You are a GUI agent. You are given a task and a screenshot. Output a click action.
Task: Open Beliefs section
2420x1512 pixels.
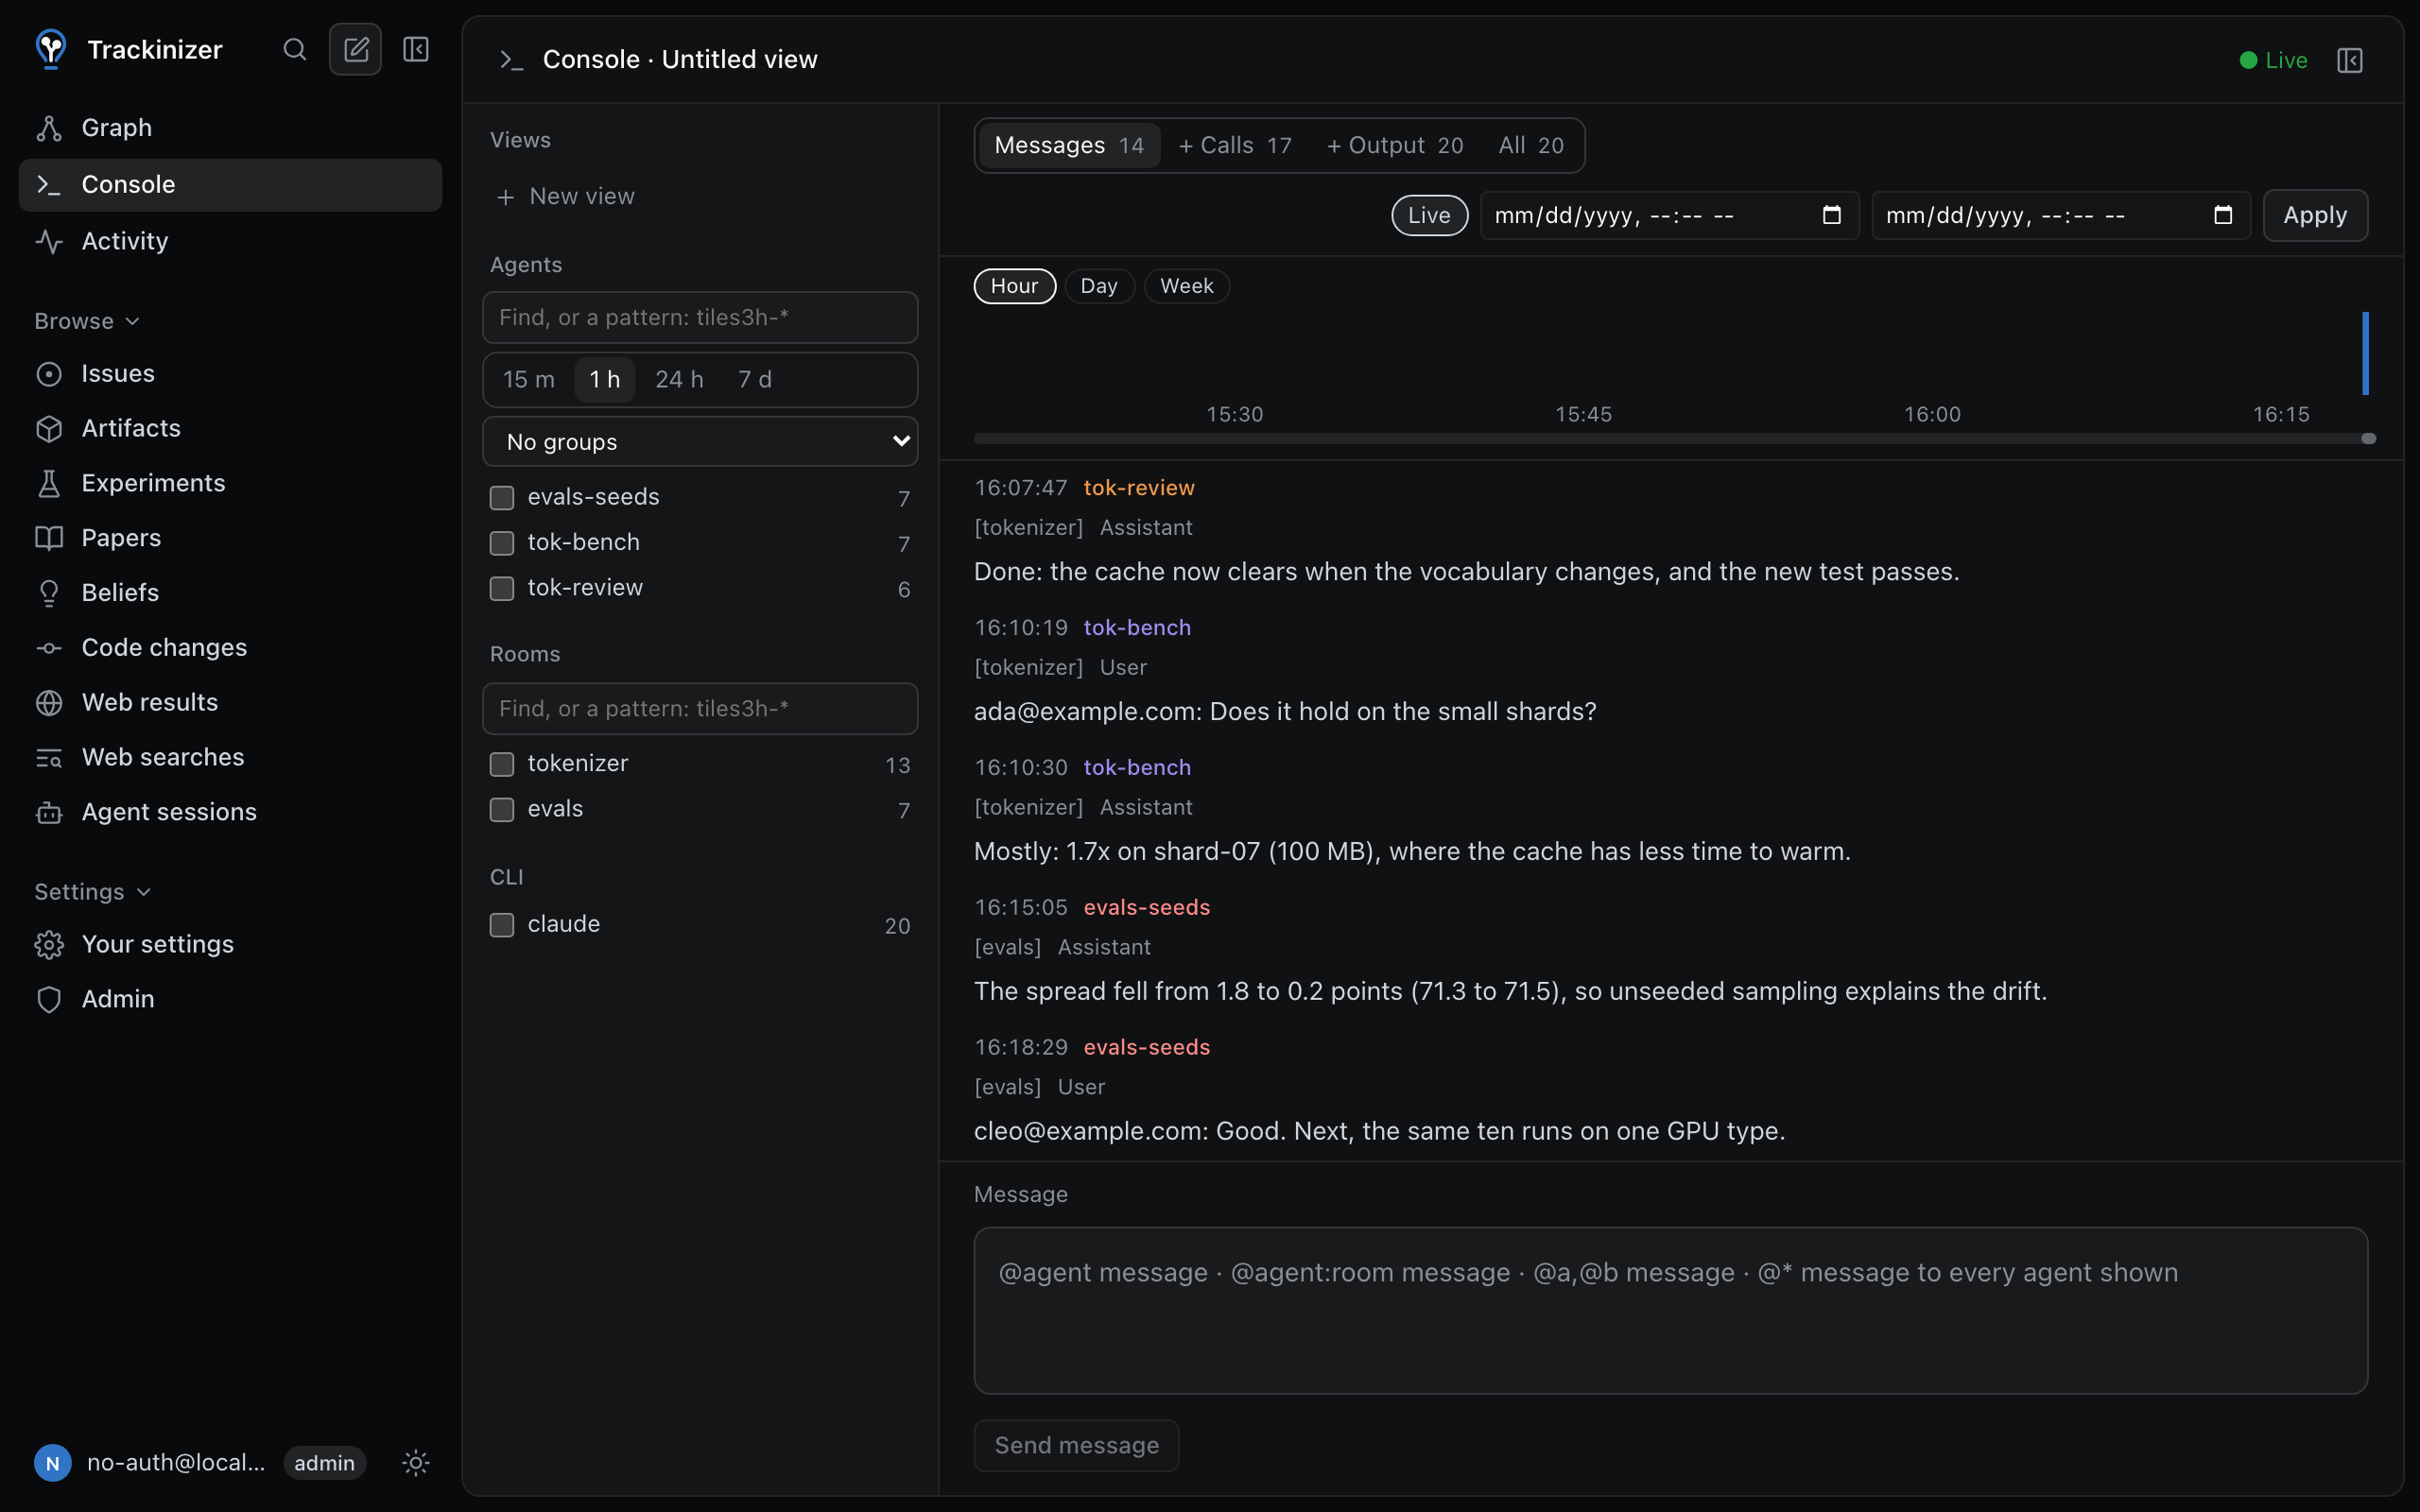(x=230, y=593)
